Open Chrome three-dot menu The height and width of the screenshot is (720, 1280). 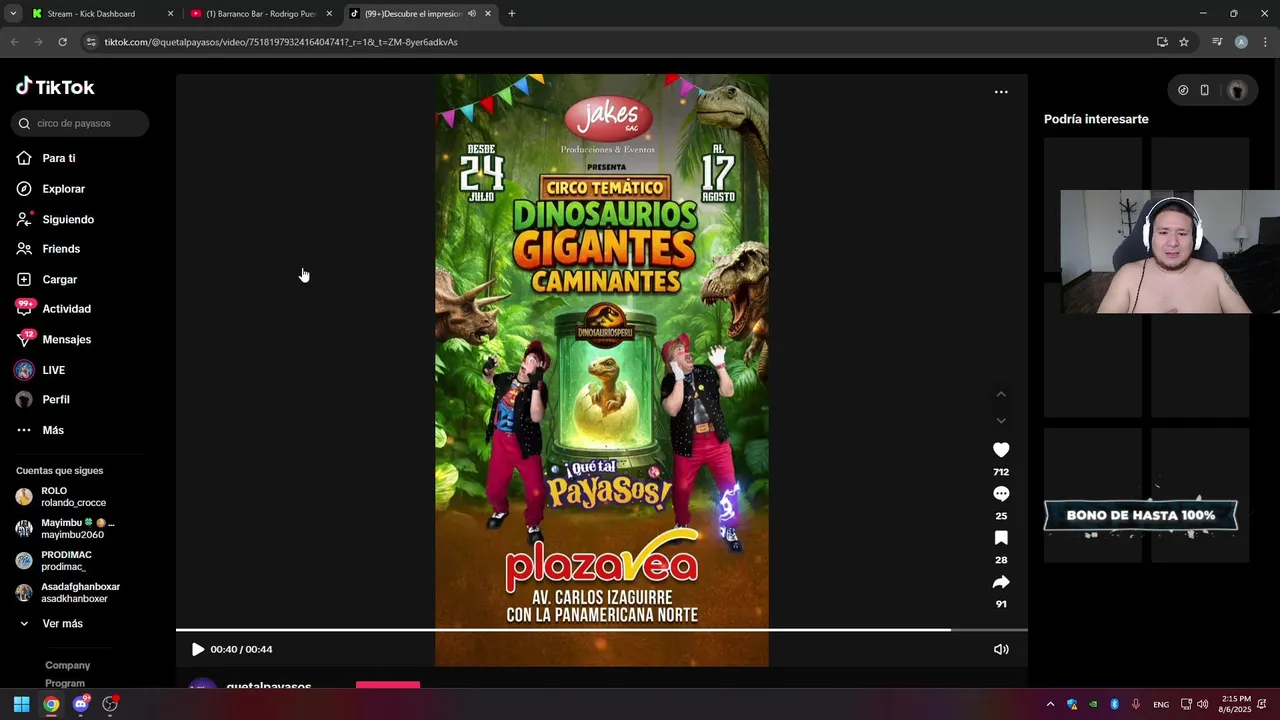click(x=1265, y=42)
